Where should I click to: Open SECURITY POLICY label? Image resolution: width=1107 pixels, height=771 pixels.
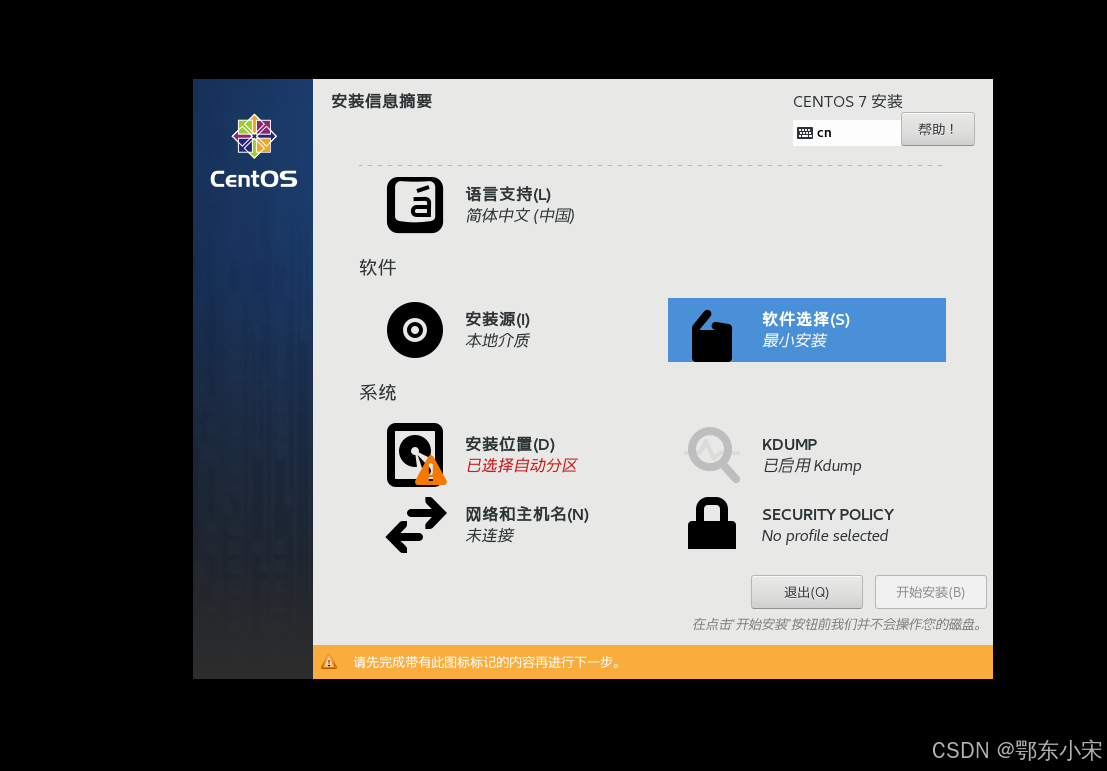click(x=827, y=514)
